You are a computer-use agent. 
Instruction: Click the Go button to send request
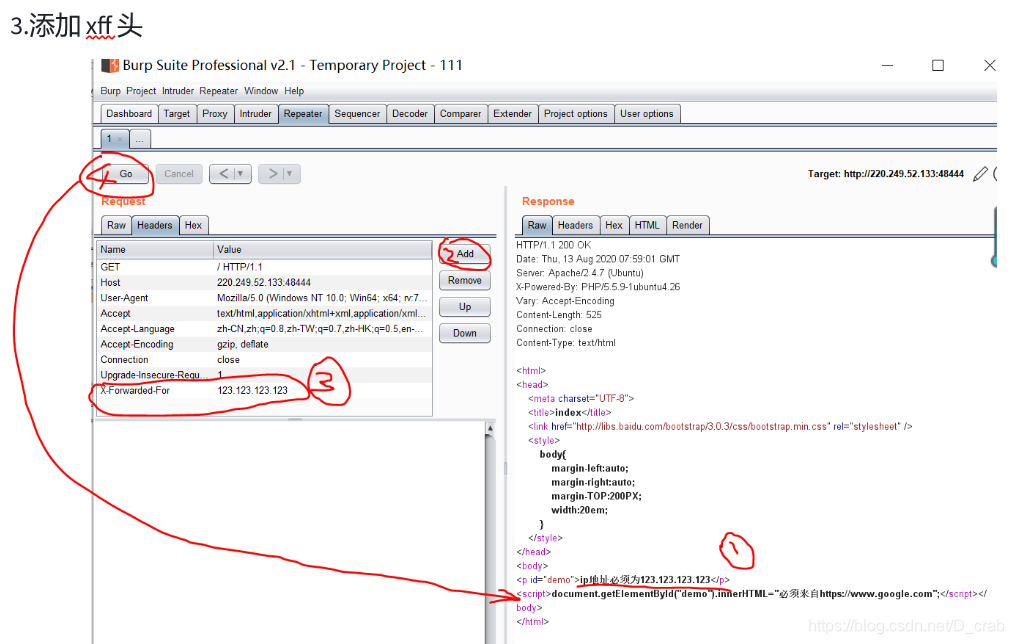click(125, 174)
